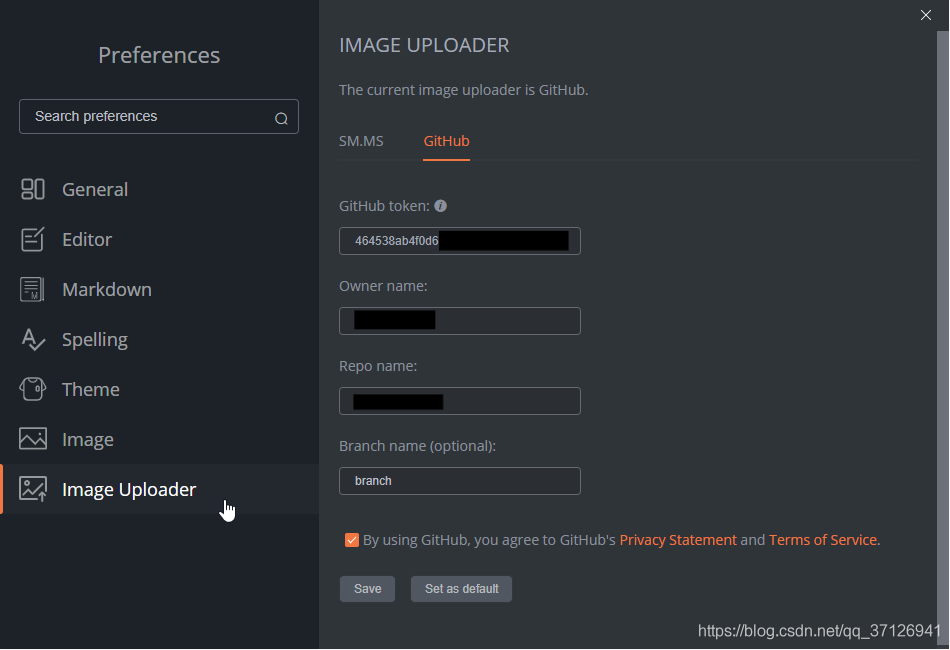Click the Image Uploader sidebar icon
The height and width of the screenshot is (650, 950).
coord(33,489)
